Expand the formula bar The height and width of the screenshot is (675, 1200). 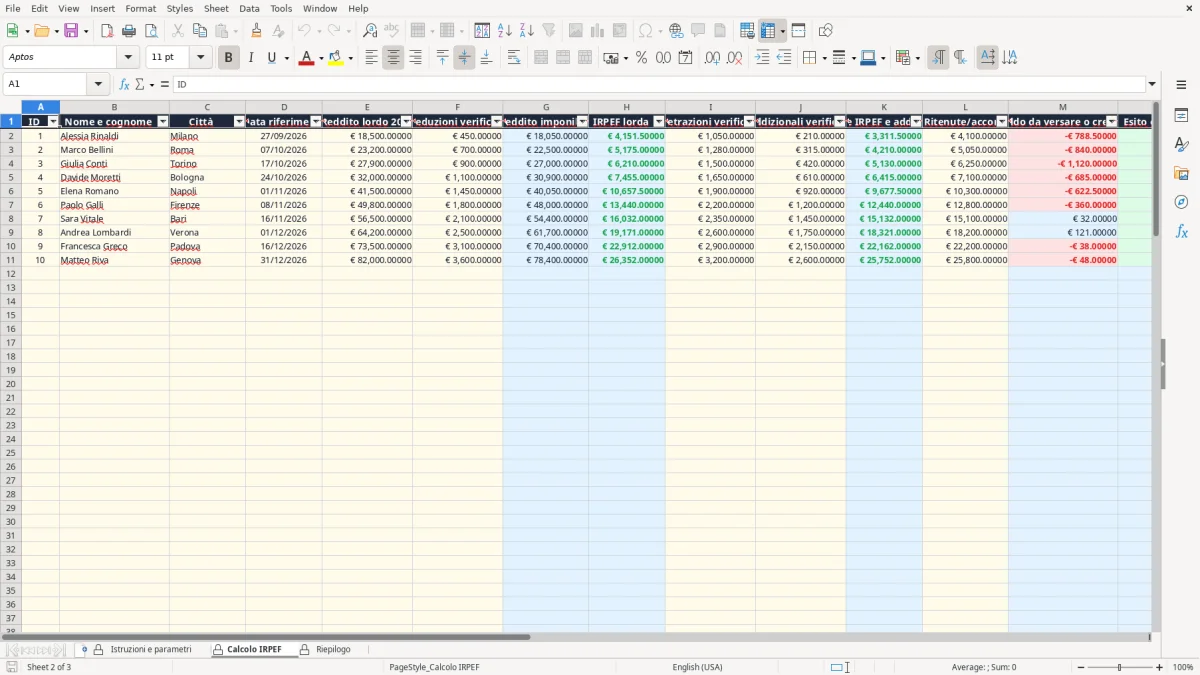[x=1152, y=85]
